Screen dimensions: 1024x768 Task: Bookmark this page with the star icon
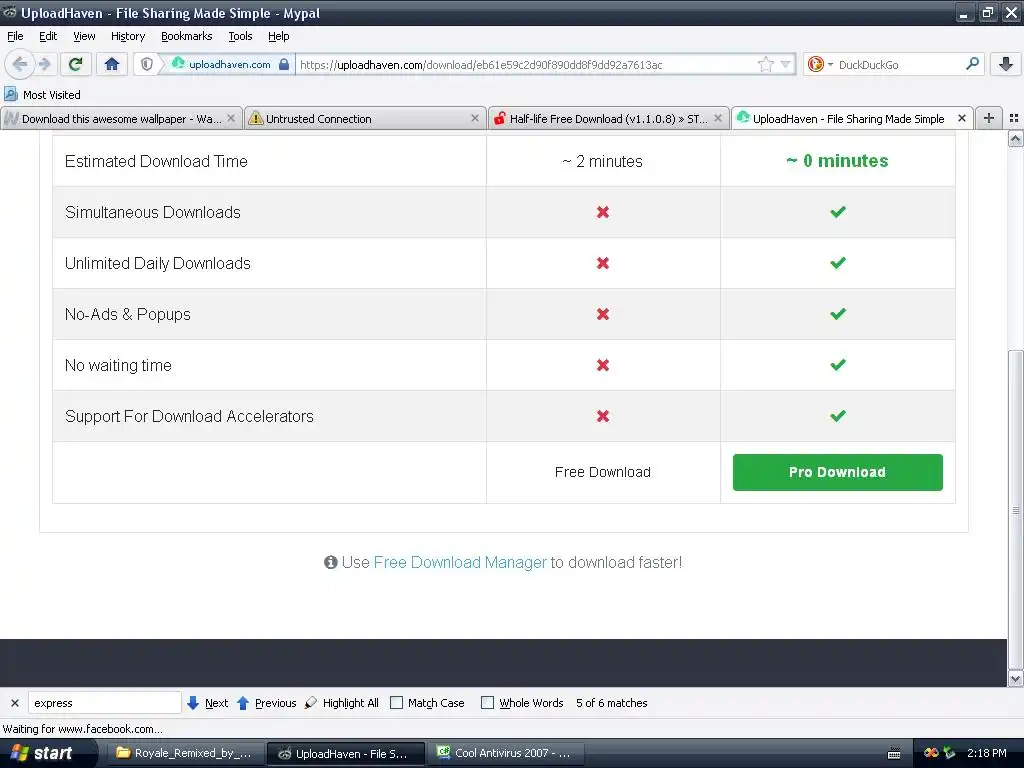click(765, 64)
